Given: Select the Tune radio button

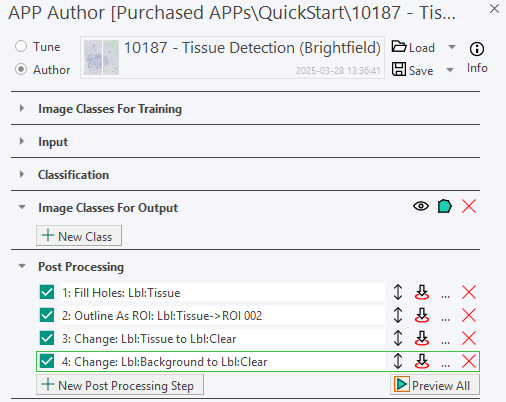Looking at the screenshot, I should click(x=21, y=46).
